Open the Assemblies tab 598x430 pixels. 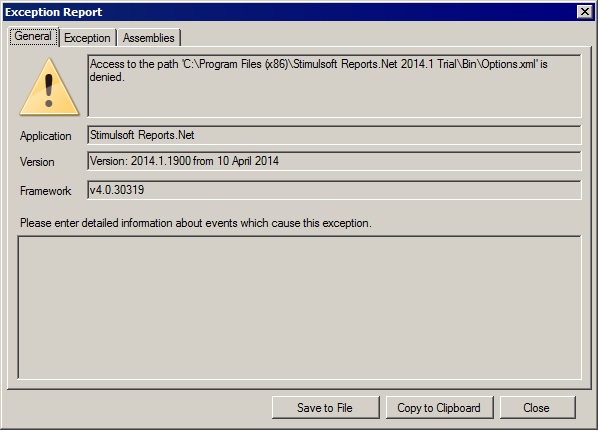(148, 38)
